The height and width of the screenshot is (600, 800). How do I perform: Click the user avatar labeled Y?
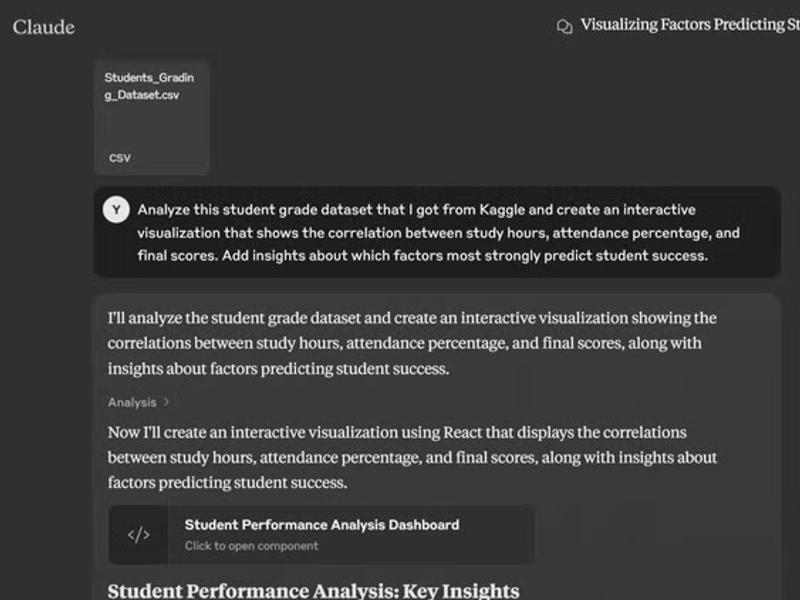point(116,210)
